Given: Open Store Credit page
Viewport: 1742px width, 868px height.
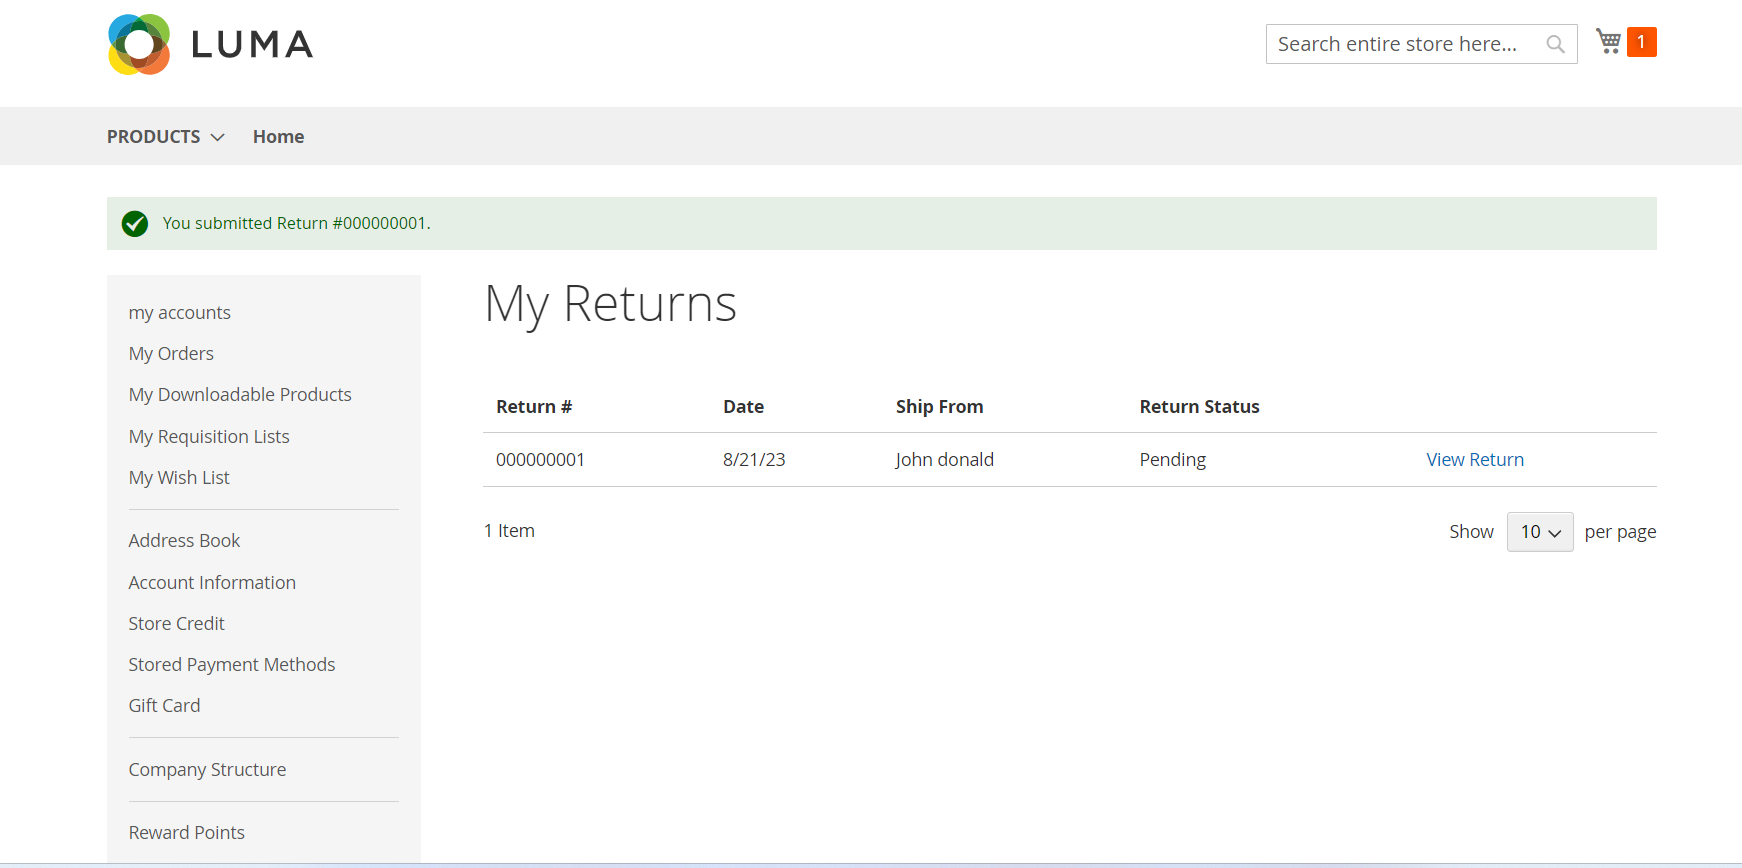Looking at the screenshot, I should coord(176,624).
